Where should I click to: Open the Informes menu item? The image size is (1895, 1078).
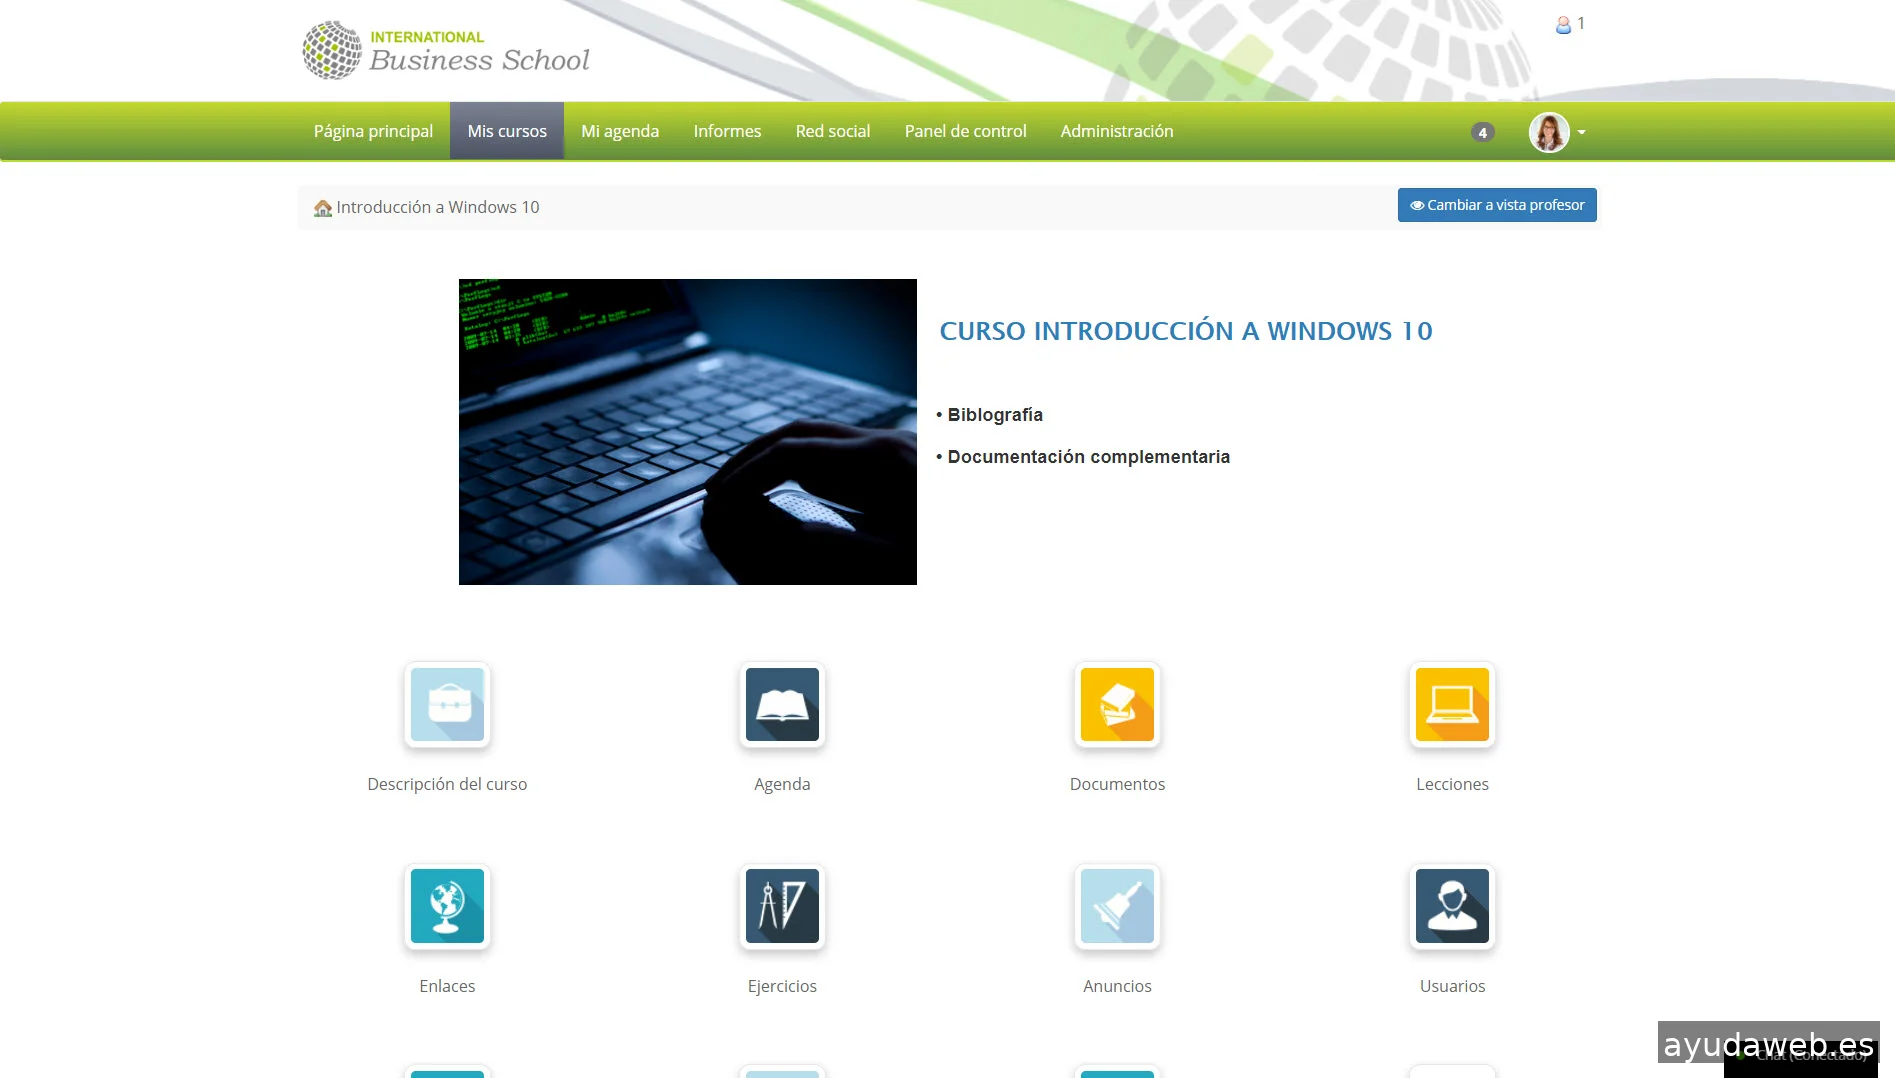[x=727, y=131]
